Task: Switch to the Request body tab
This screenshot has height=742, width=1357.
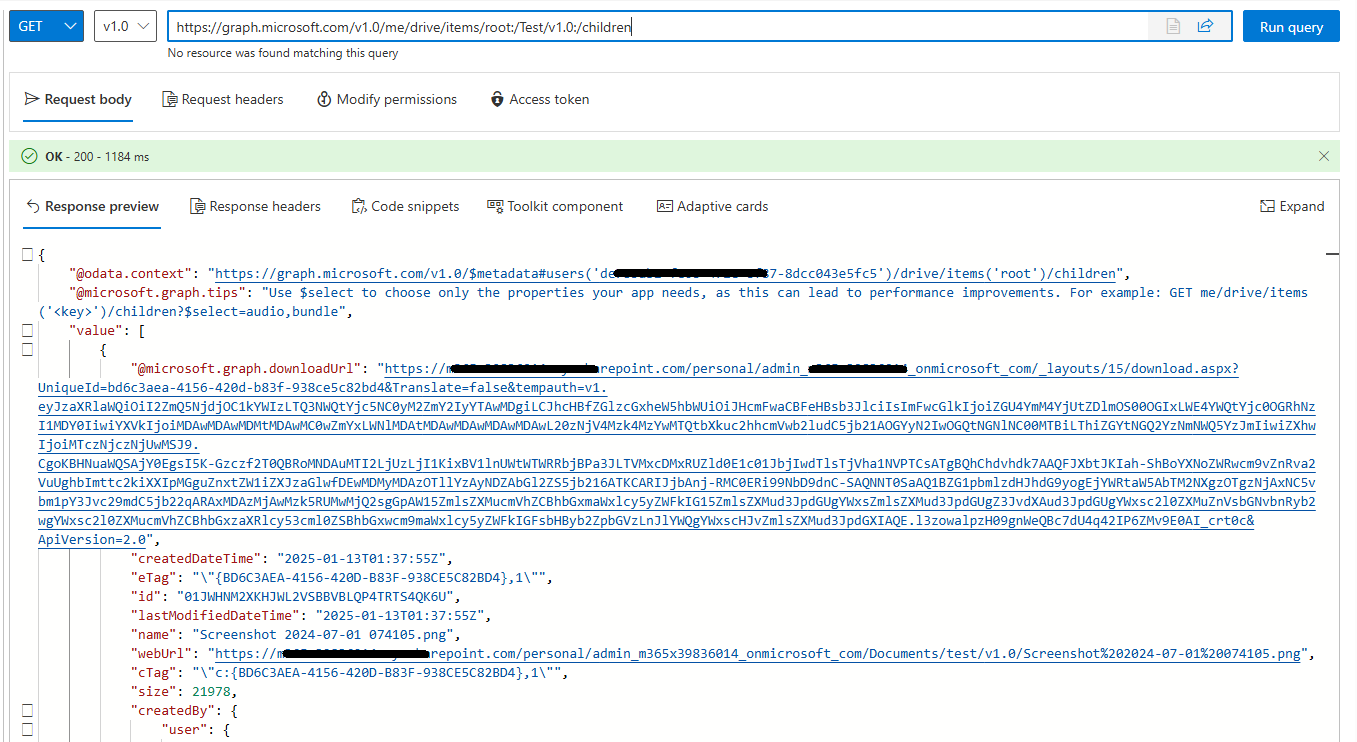Action: tap(78, 99)
